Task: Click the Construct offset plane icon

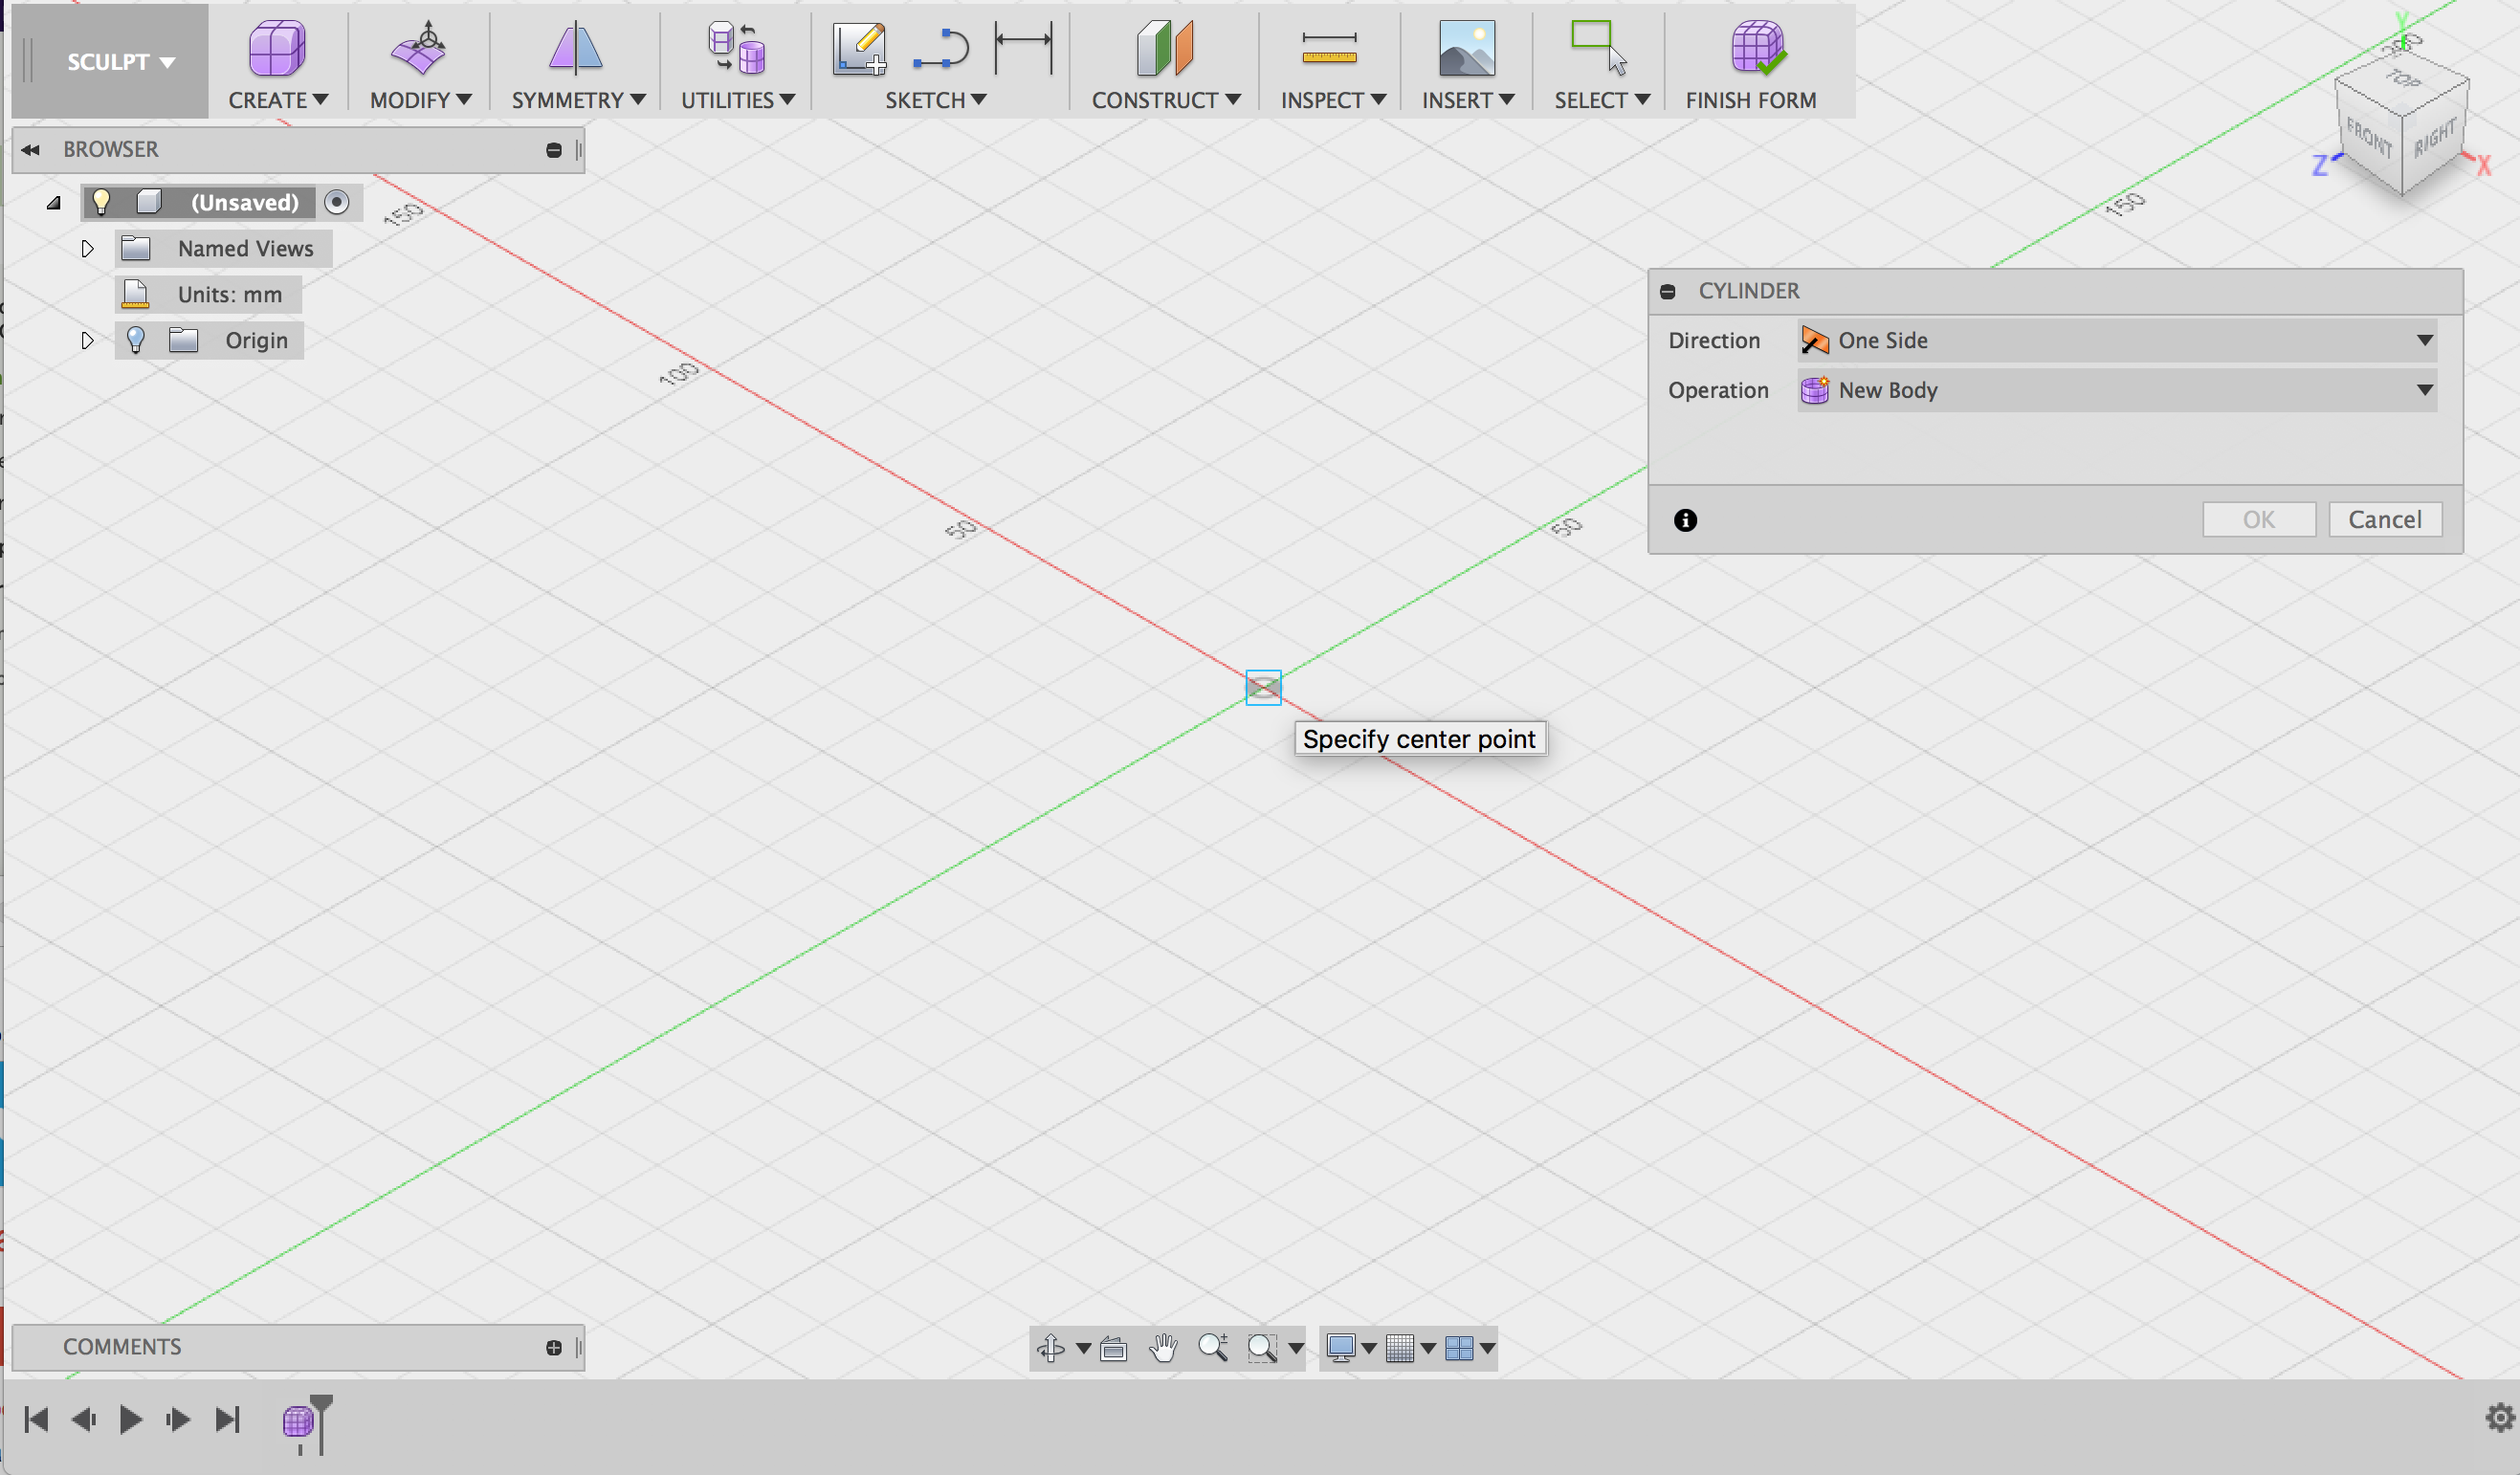Action: point(1165,48)
